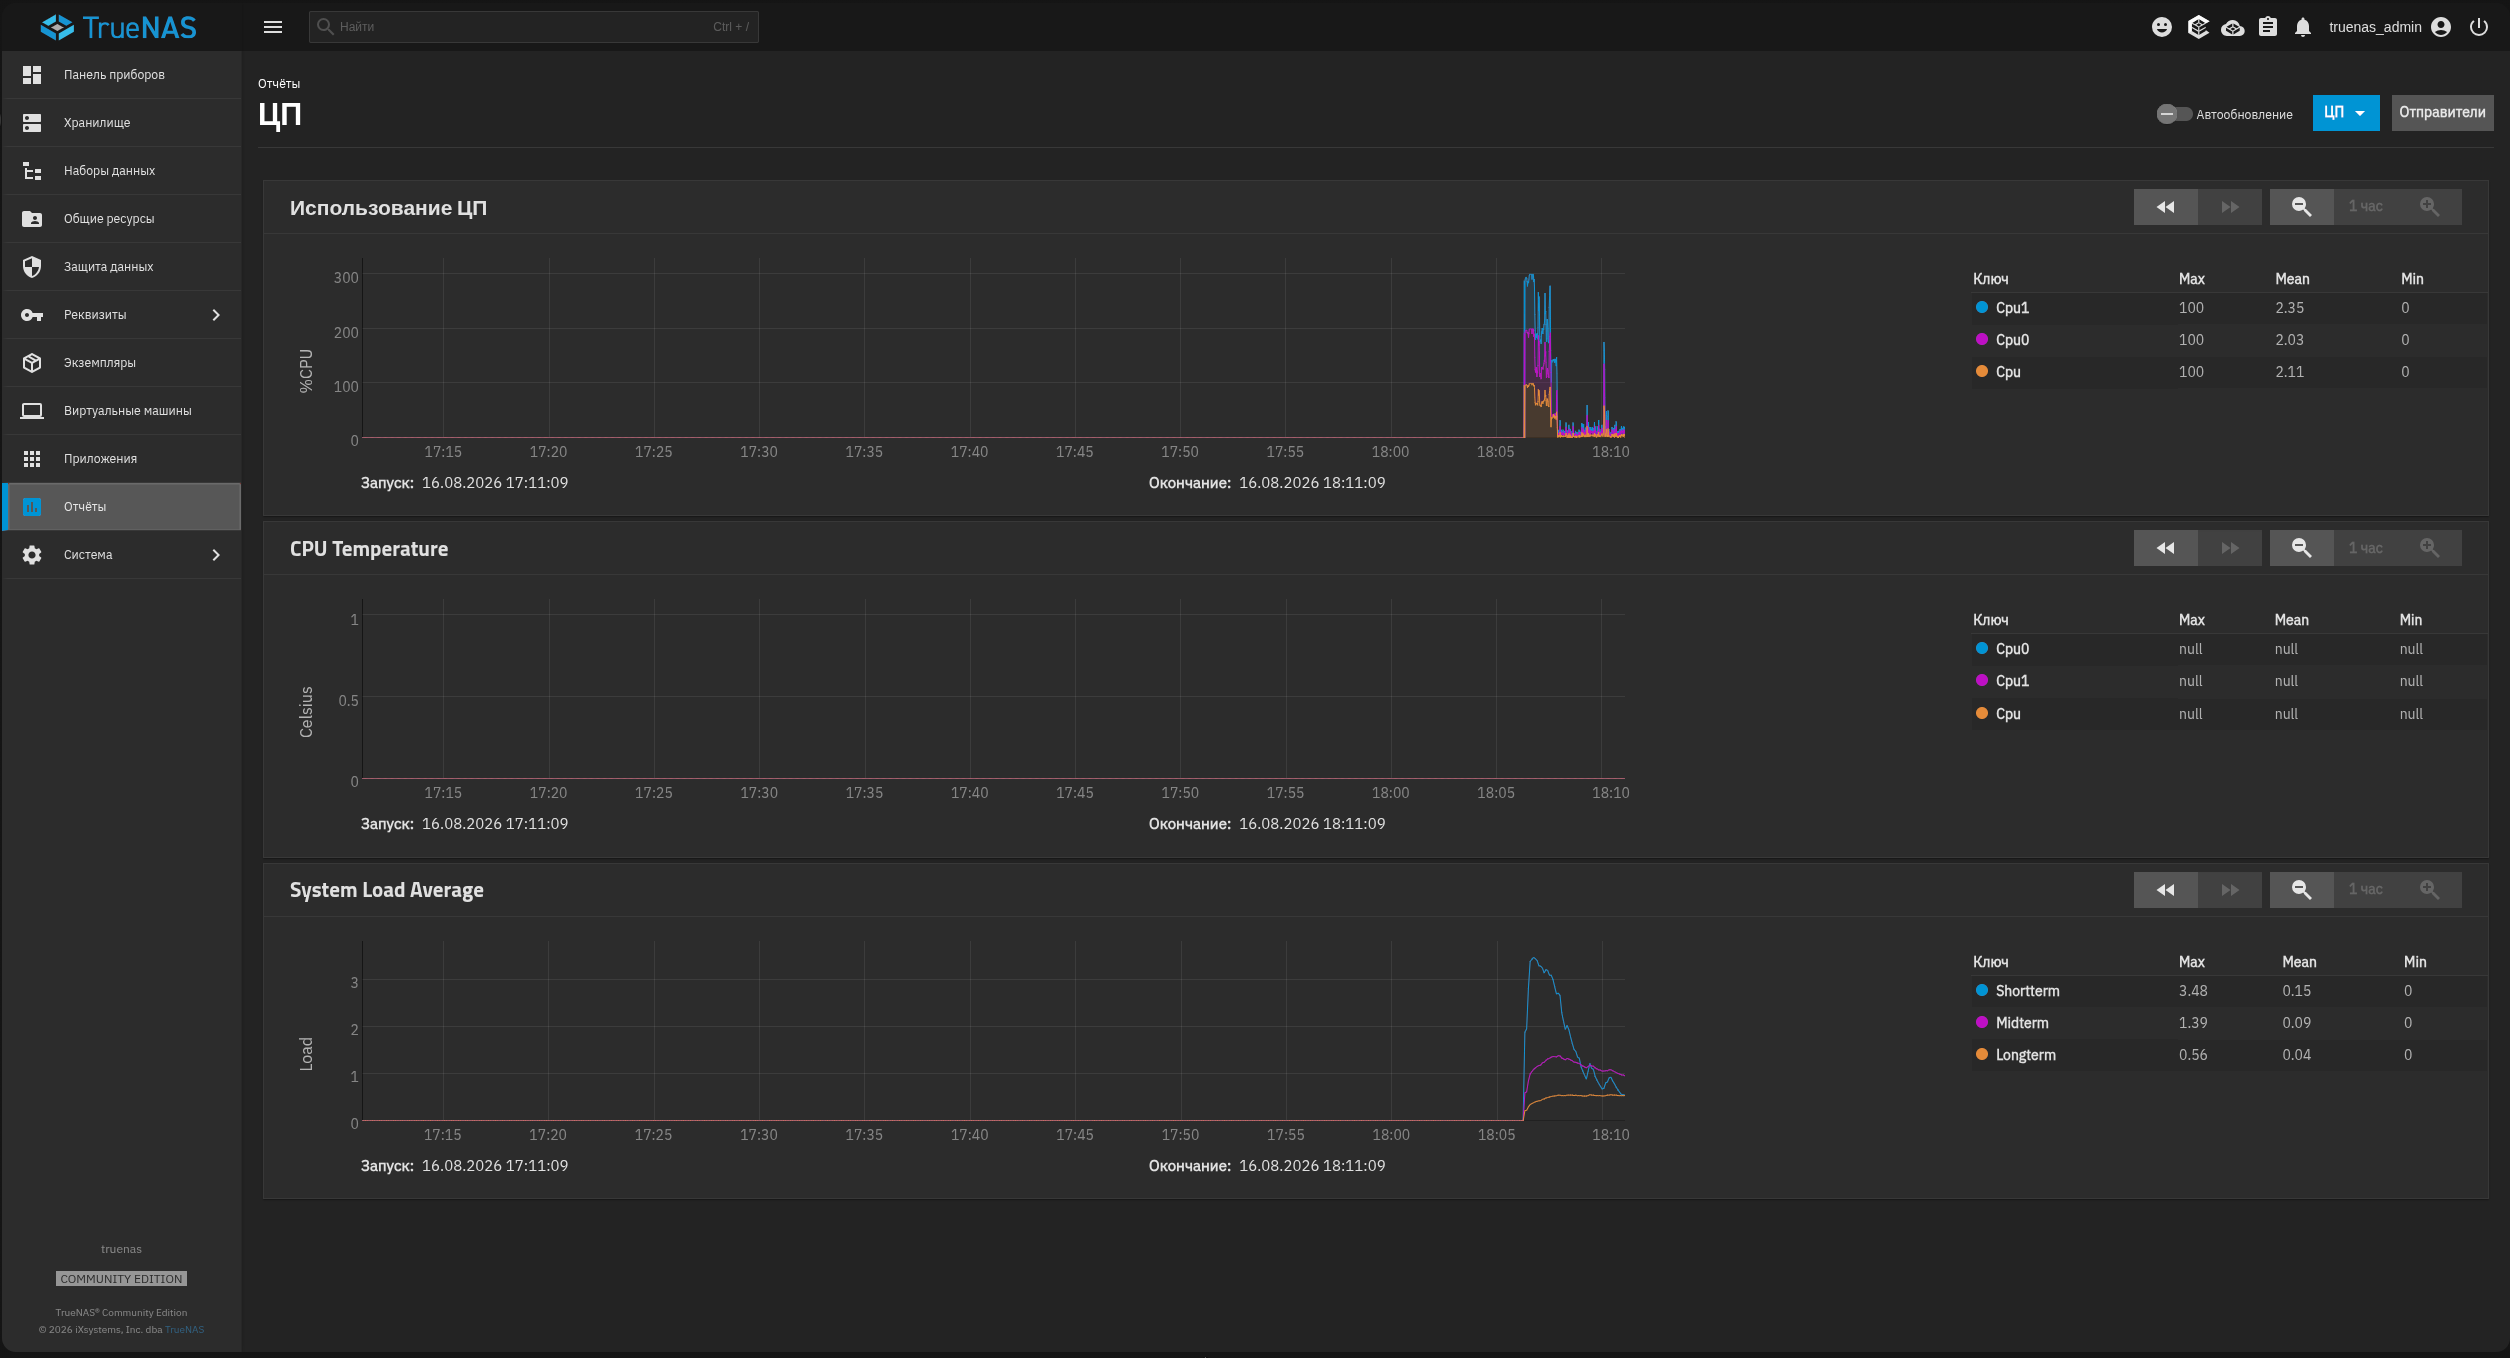2510x1358 pixels.
Task: Open the TrueNAS Connect status cloud icon
Action: [x=2233, y=27]
